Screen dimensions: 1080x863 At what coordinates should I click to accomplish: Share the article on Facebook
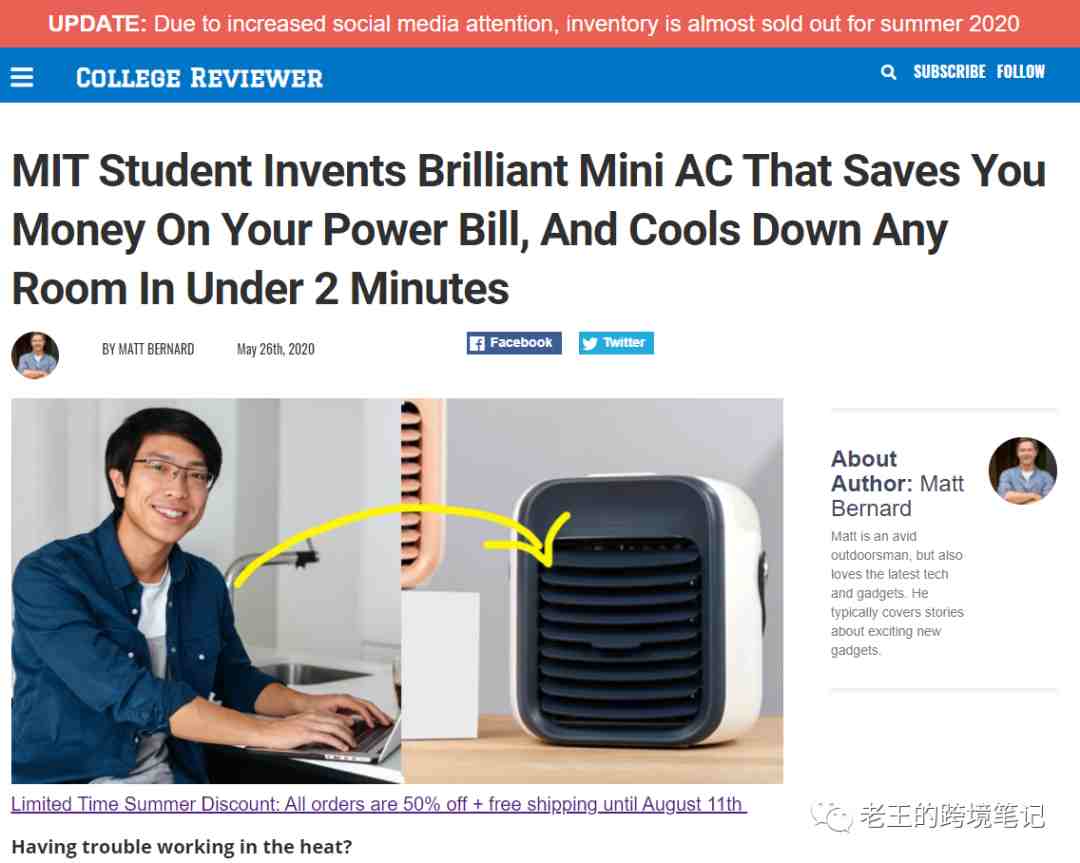point(514,343)
